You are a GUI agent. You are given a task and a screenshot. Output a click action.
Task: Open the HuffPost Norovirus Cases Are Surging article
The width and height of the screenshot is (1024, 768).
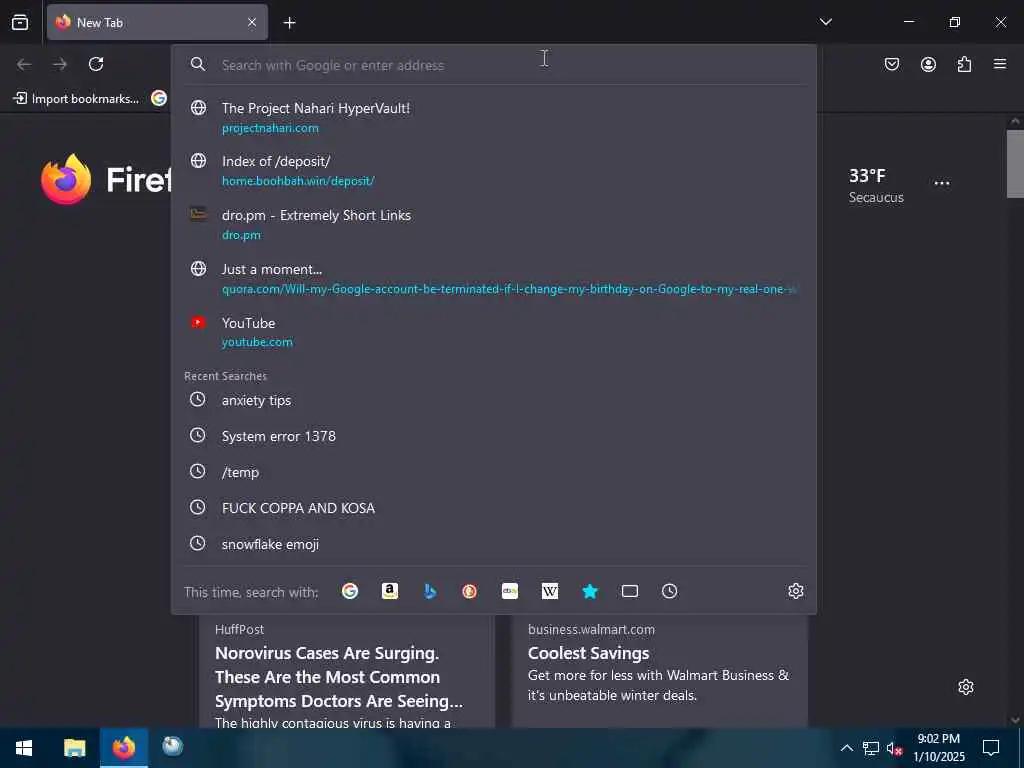[x=347, y=673]
